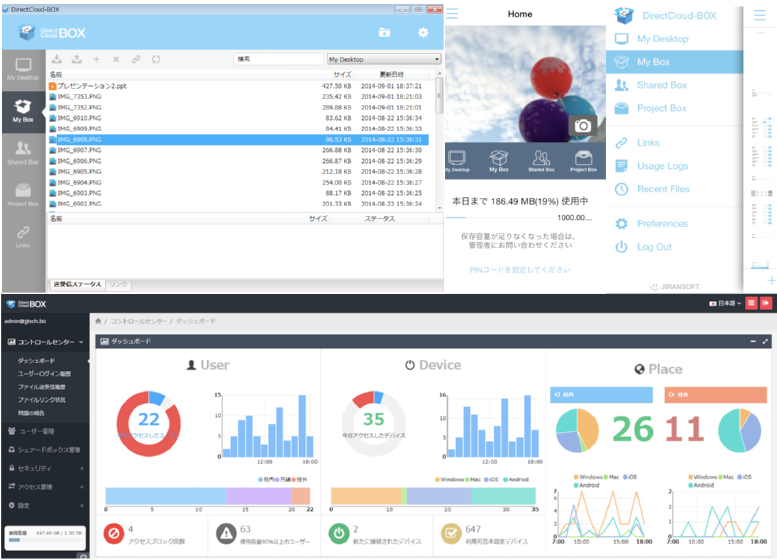The width and height of the screenshot is (777, 560).
Task: Select My Box in desktop app sidebar
Action: pyautogui.click(x=23, y=112)
